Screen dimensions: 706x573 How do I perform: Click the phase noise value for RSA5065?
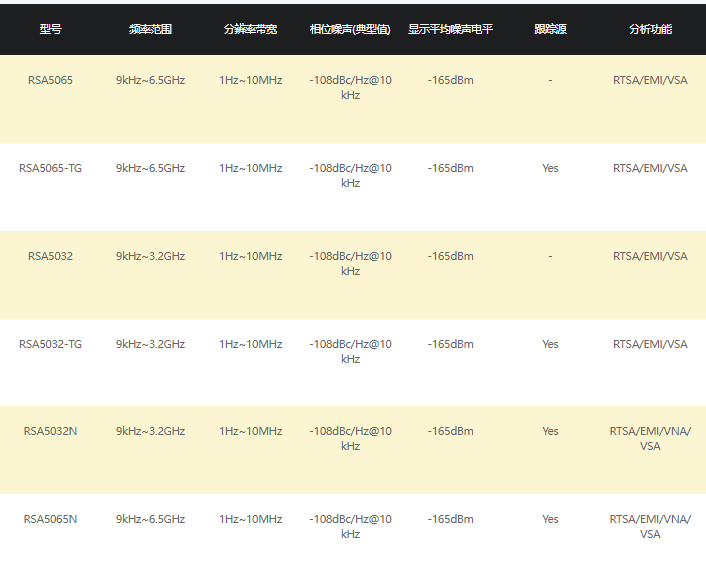[350, 88]
